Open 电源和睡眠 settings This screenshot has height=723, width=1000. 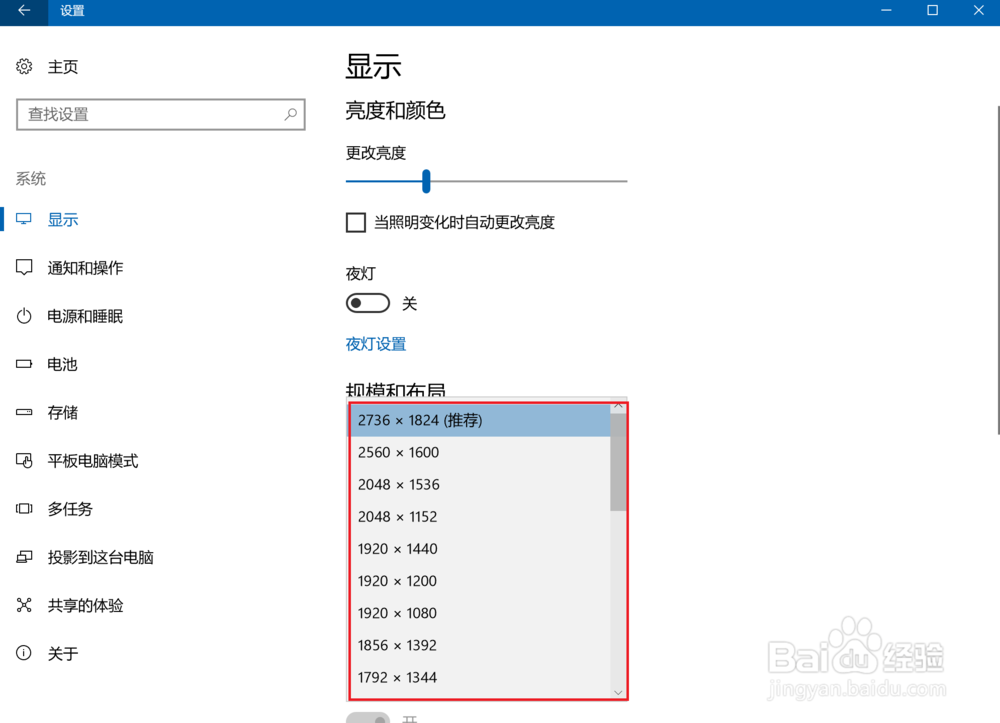click(88, 316)
